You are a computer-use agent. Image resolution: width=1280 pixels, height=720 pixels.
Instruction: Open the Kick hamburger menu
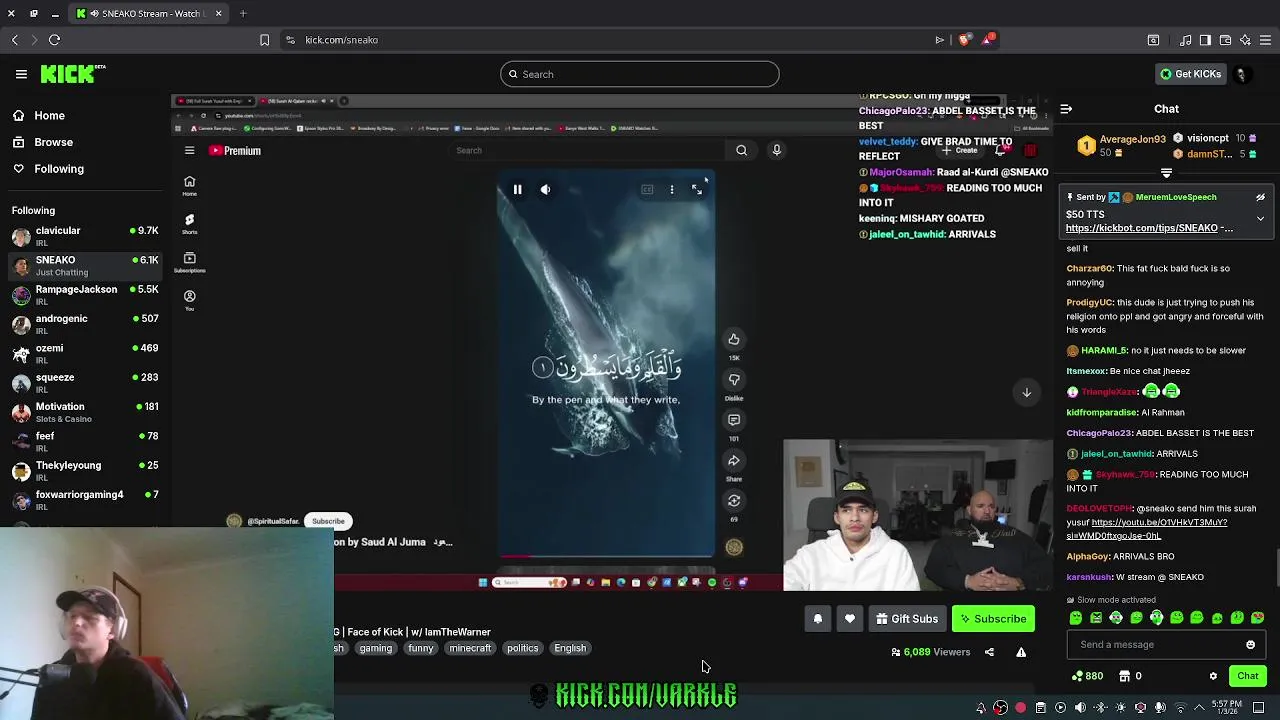pyautogui.click(x=21, y=74)
